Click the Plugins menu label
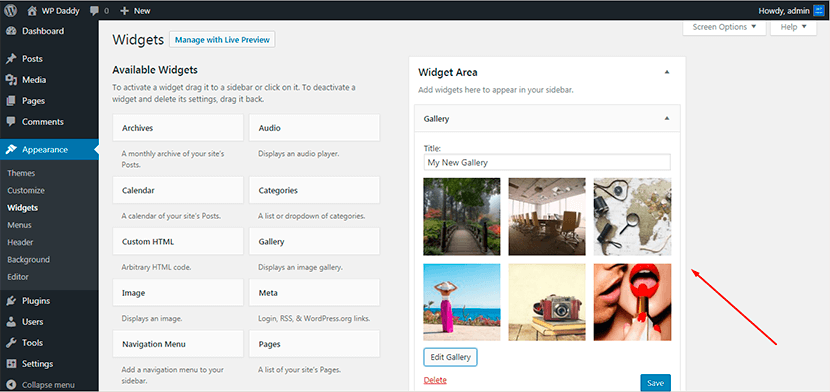 pos(36,301)
